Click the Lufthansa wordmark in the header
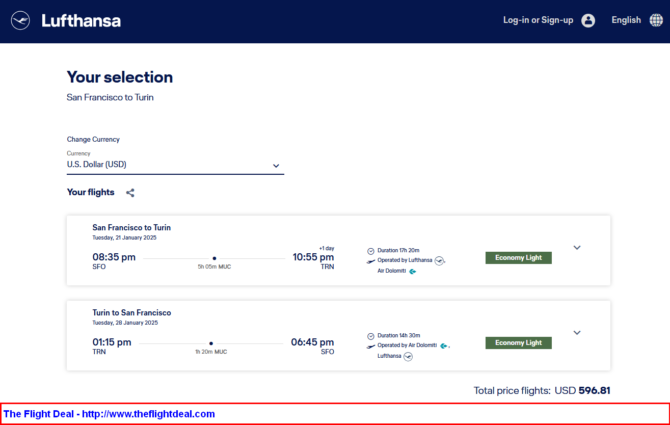 click(x=81, y=21)
